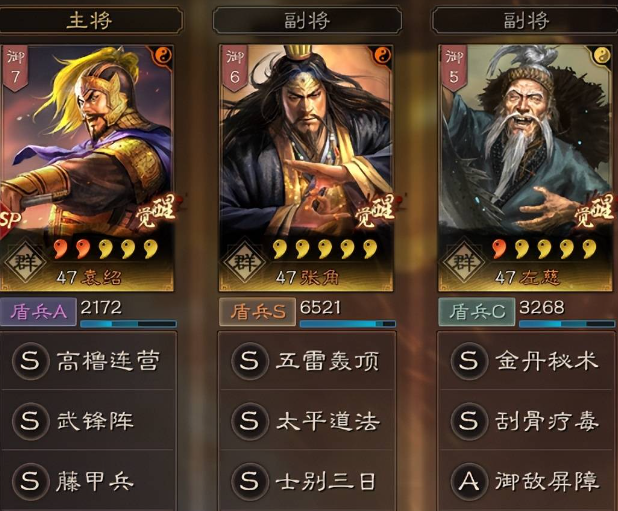Image resolution: width=618 pixels, height=511 pixels.
Task: Tap the 群 faction emblem on 张角 card
Action: point(244,261)
